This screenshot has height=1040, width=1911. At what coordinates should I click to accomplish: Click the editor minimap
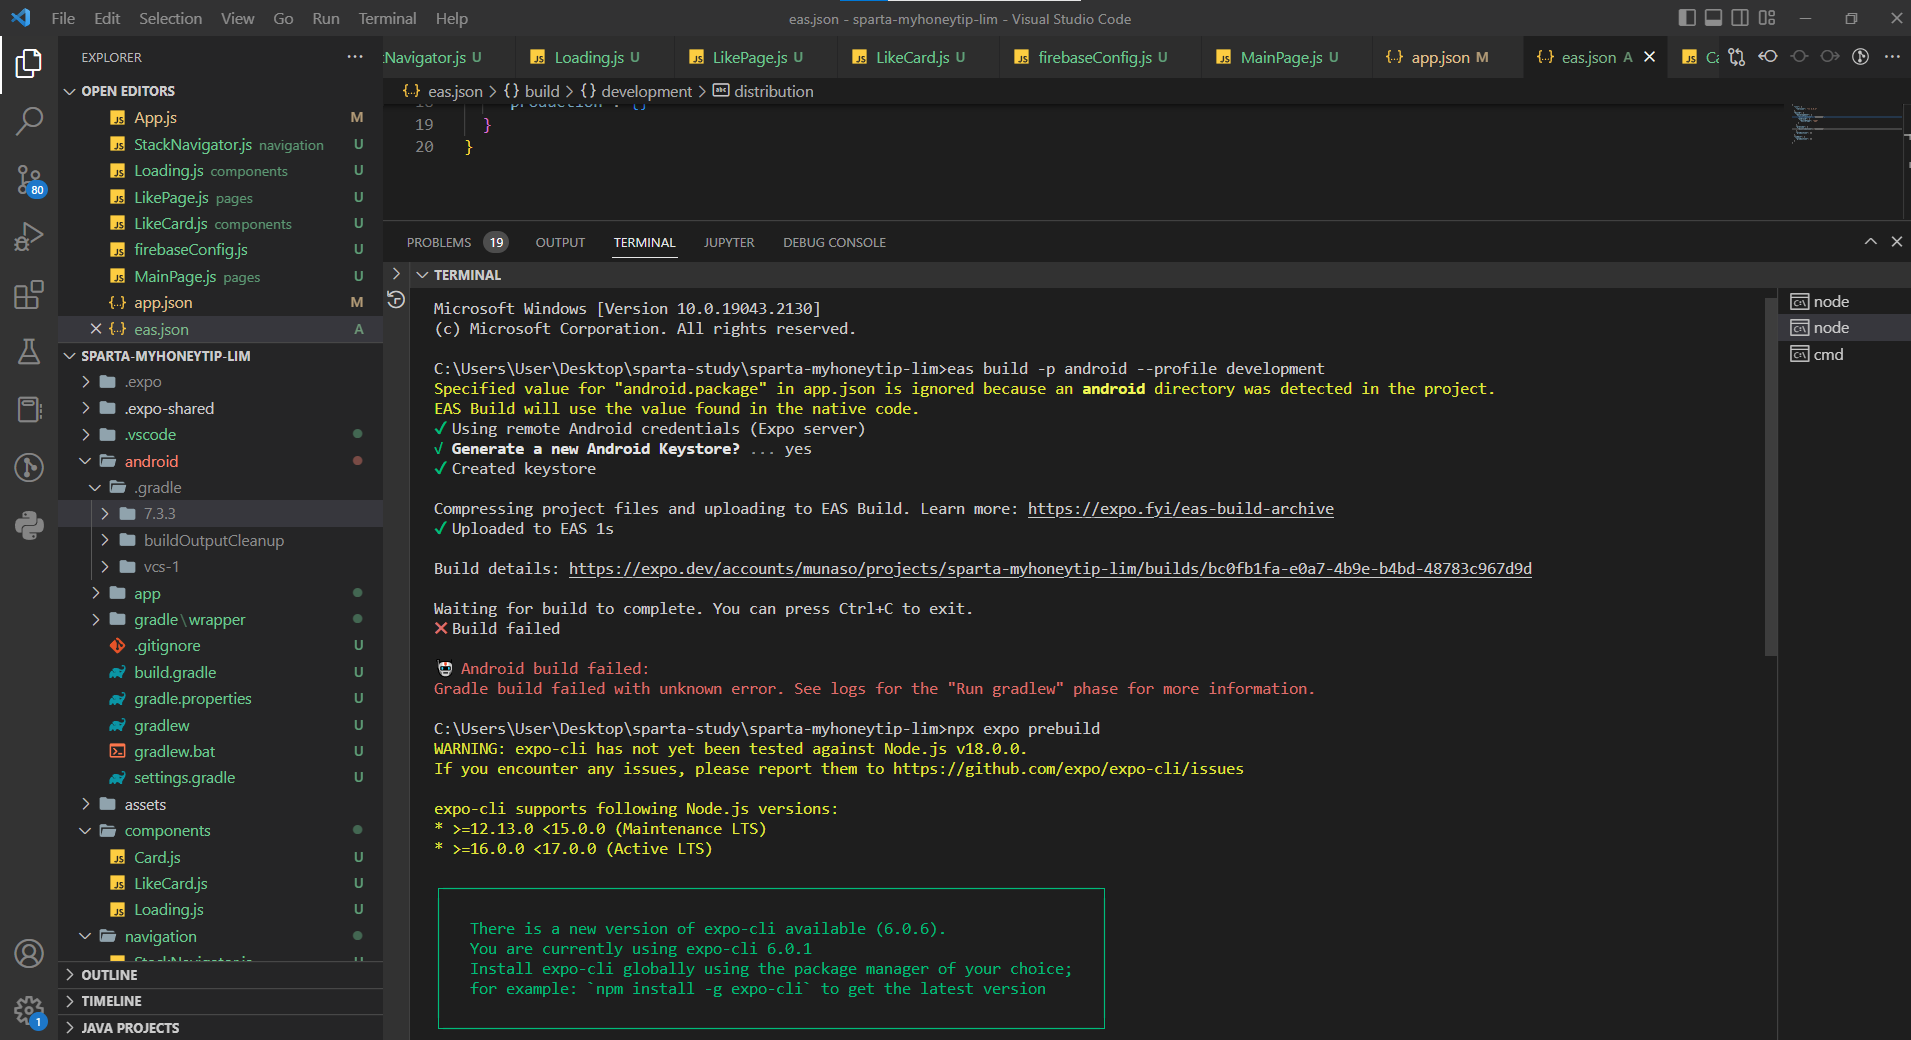pyautogui.click(x=1845, y=123)
